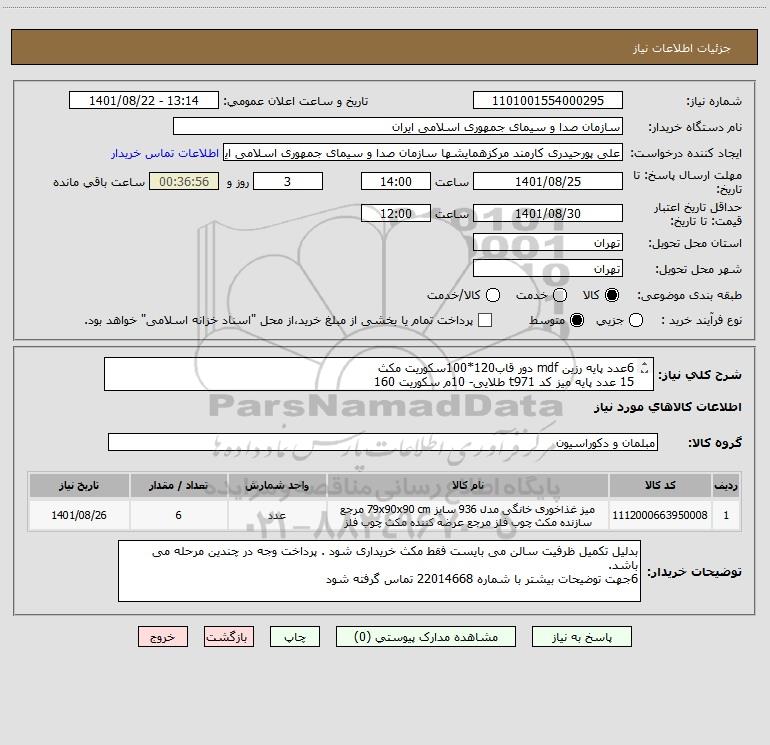The height and width of the screenshot is (745, 770).
Task: Click product code 1112000663950008 cell
Action: click(660, 515)
